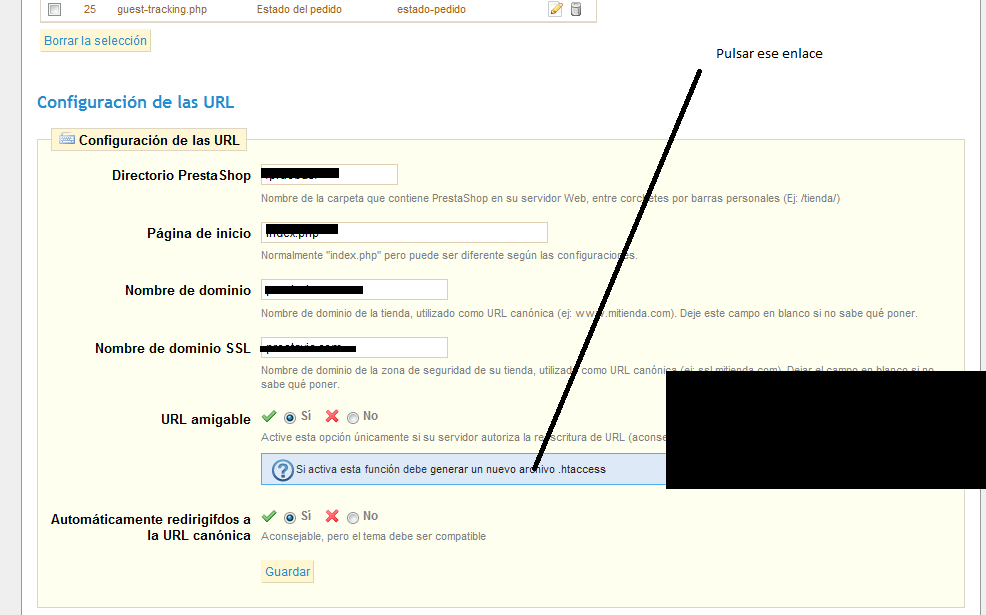The height and width of the screenshot is (615, 986).
Task: Choose Sí for automatic canonical URL redirect
Action: coord(290,518)
